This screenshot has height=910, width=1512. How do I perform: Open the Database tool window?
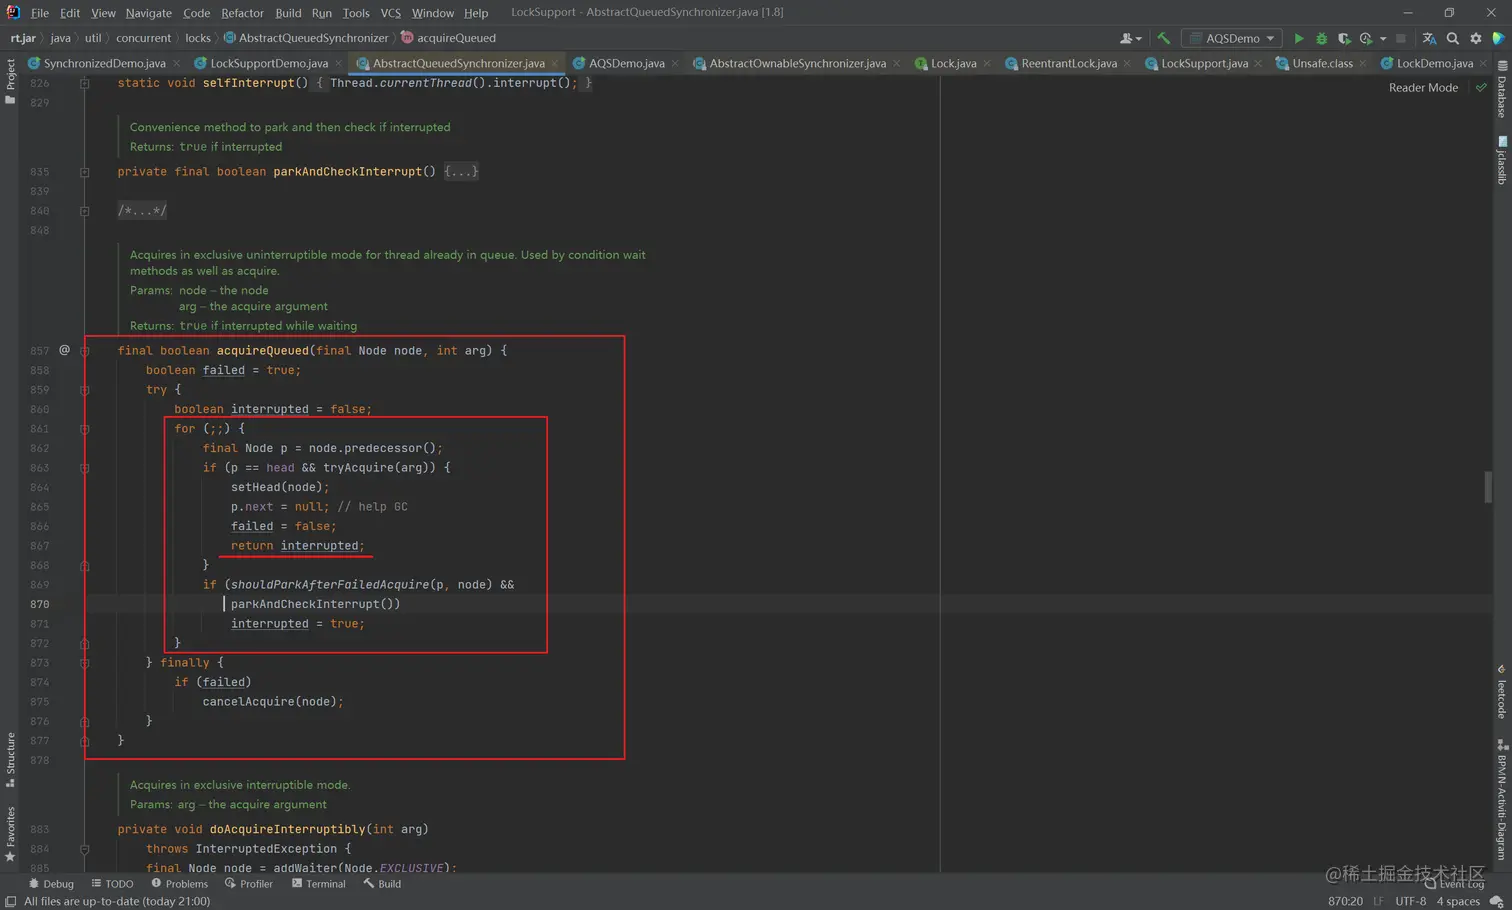1502,90
